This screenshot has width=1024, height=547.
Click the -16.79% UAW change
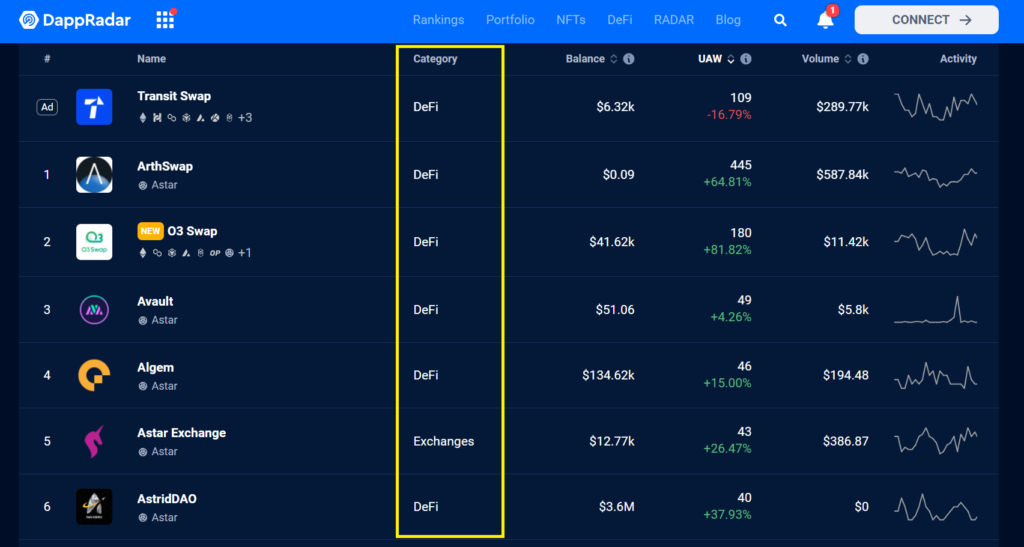[x=729, y=115]
